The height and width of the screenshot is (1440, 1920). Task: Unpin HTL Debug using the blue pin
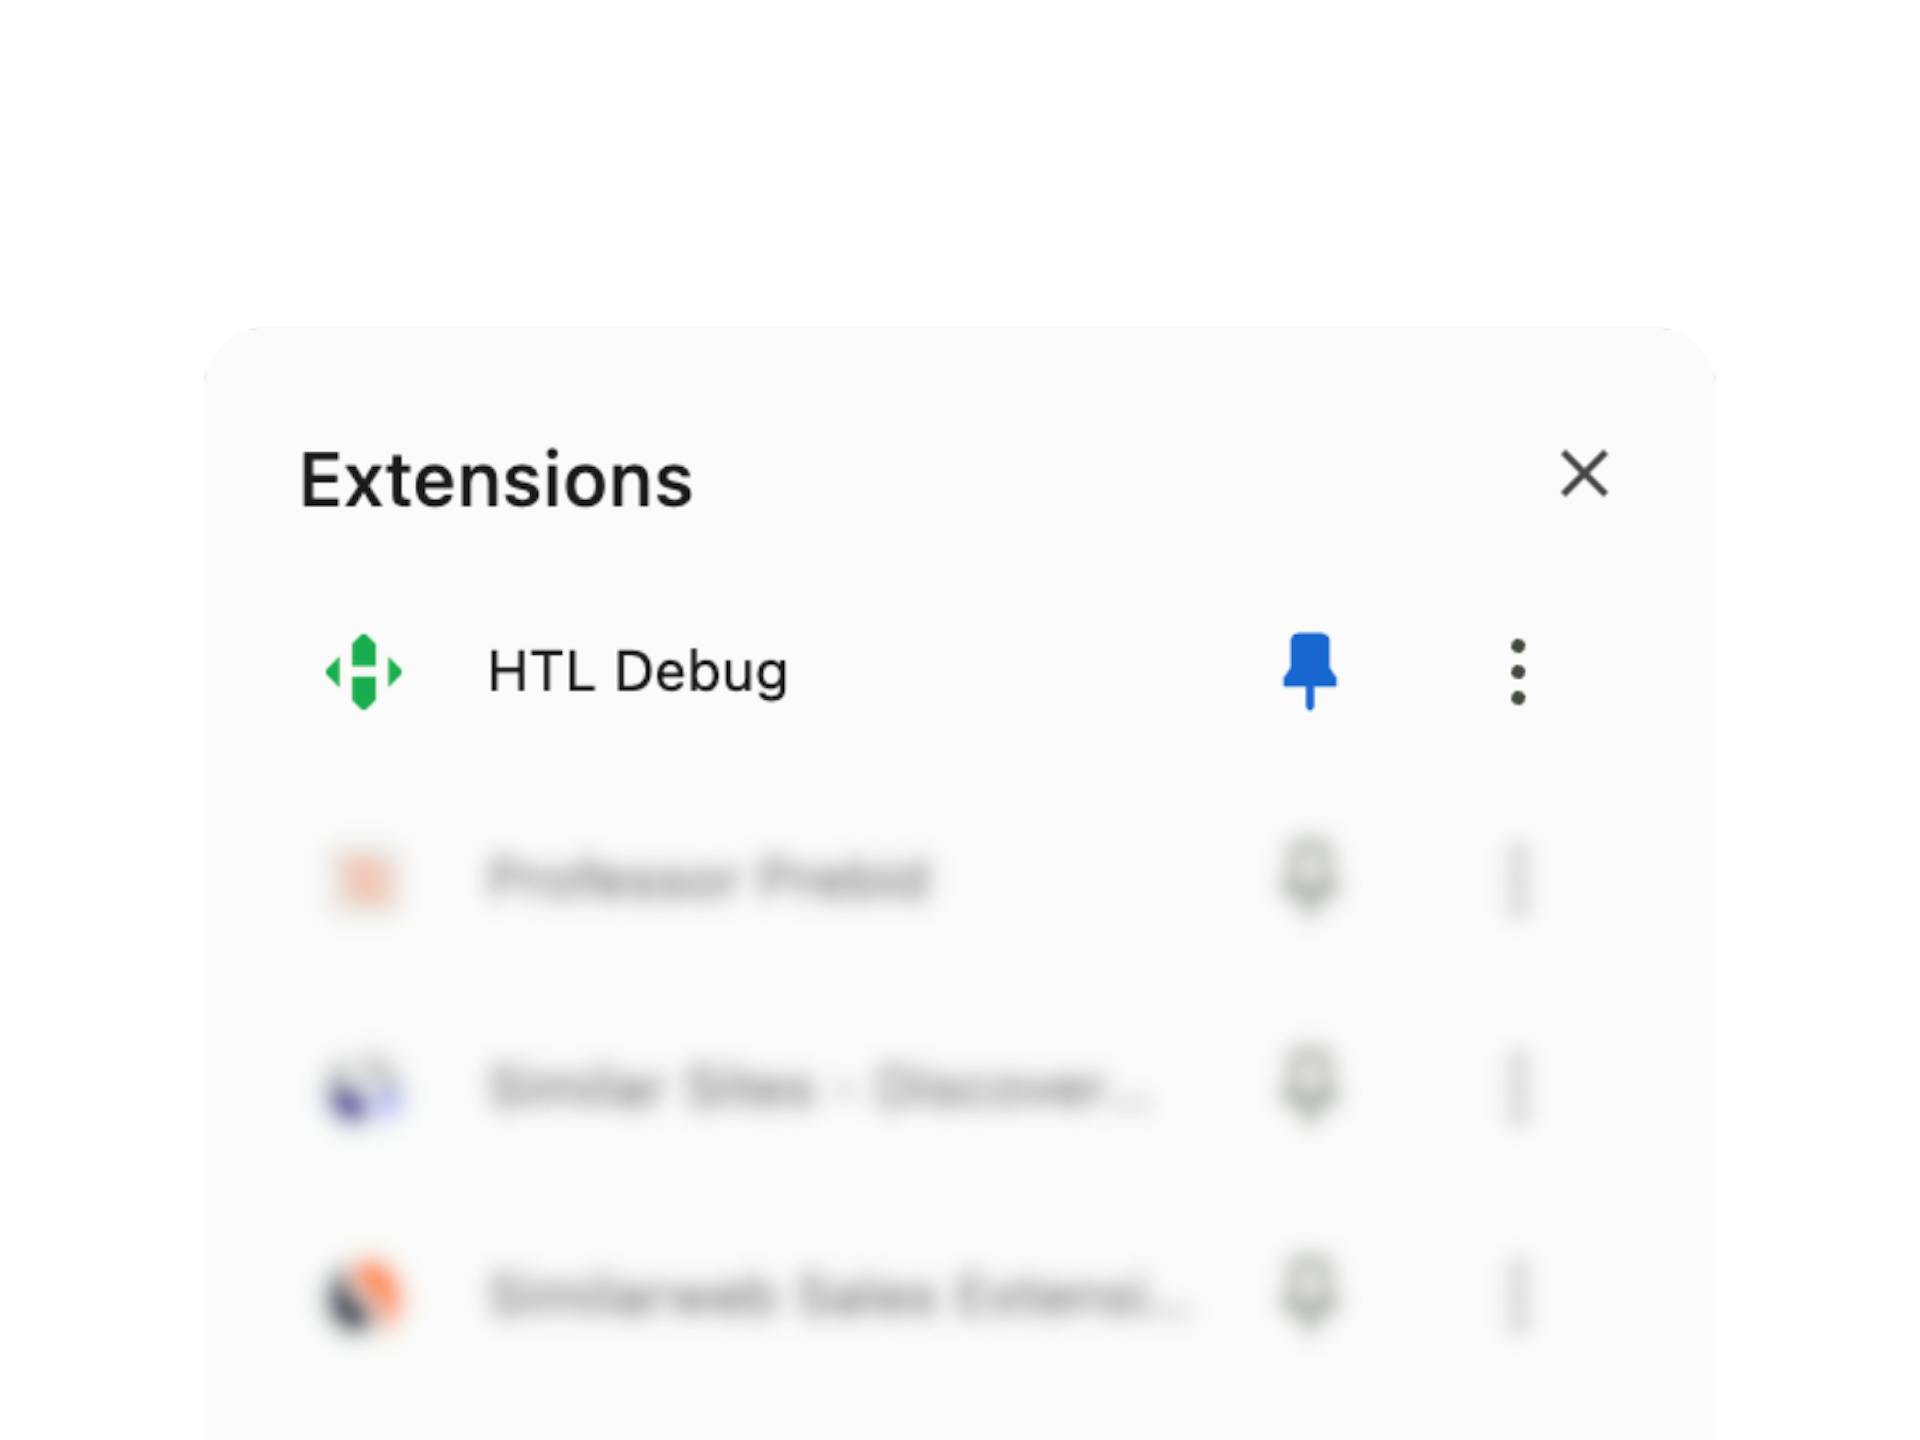click(x=1310, y=671)
